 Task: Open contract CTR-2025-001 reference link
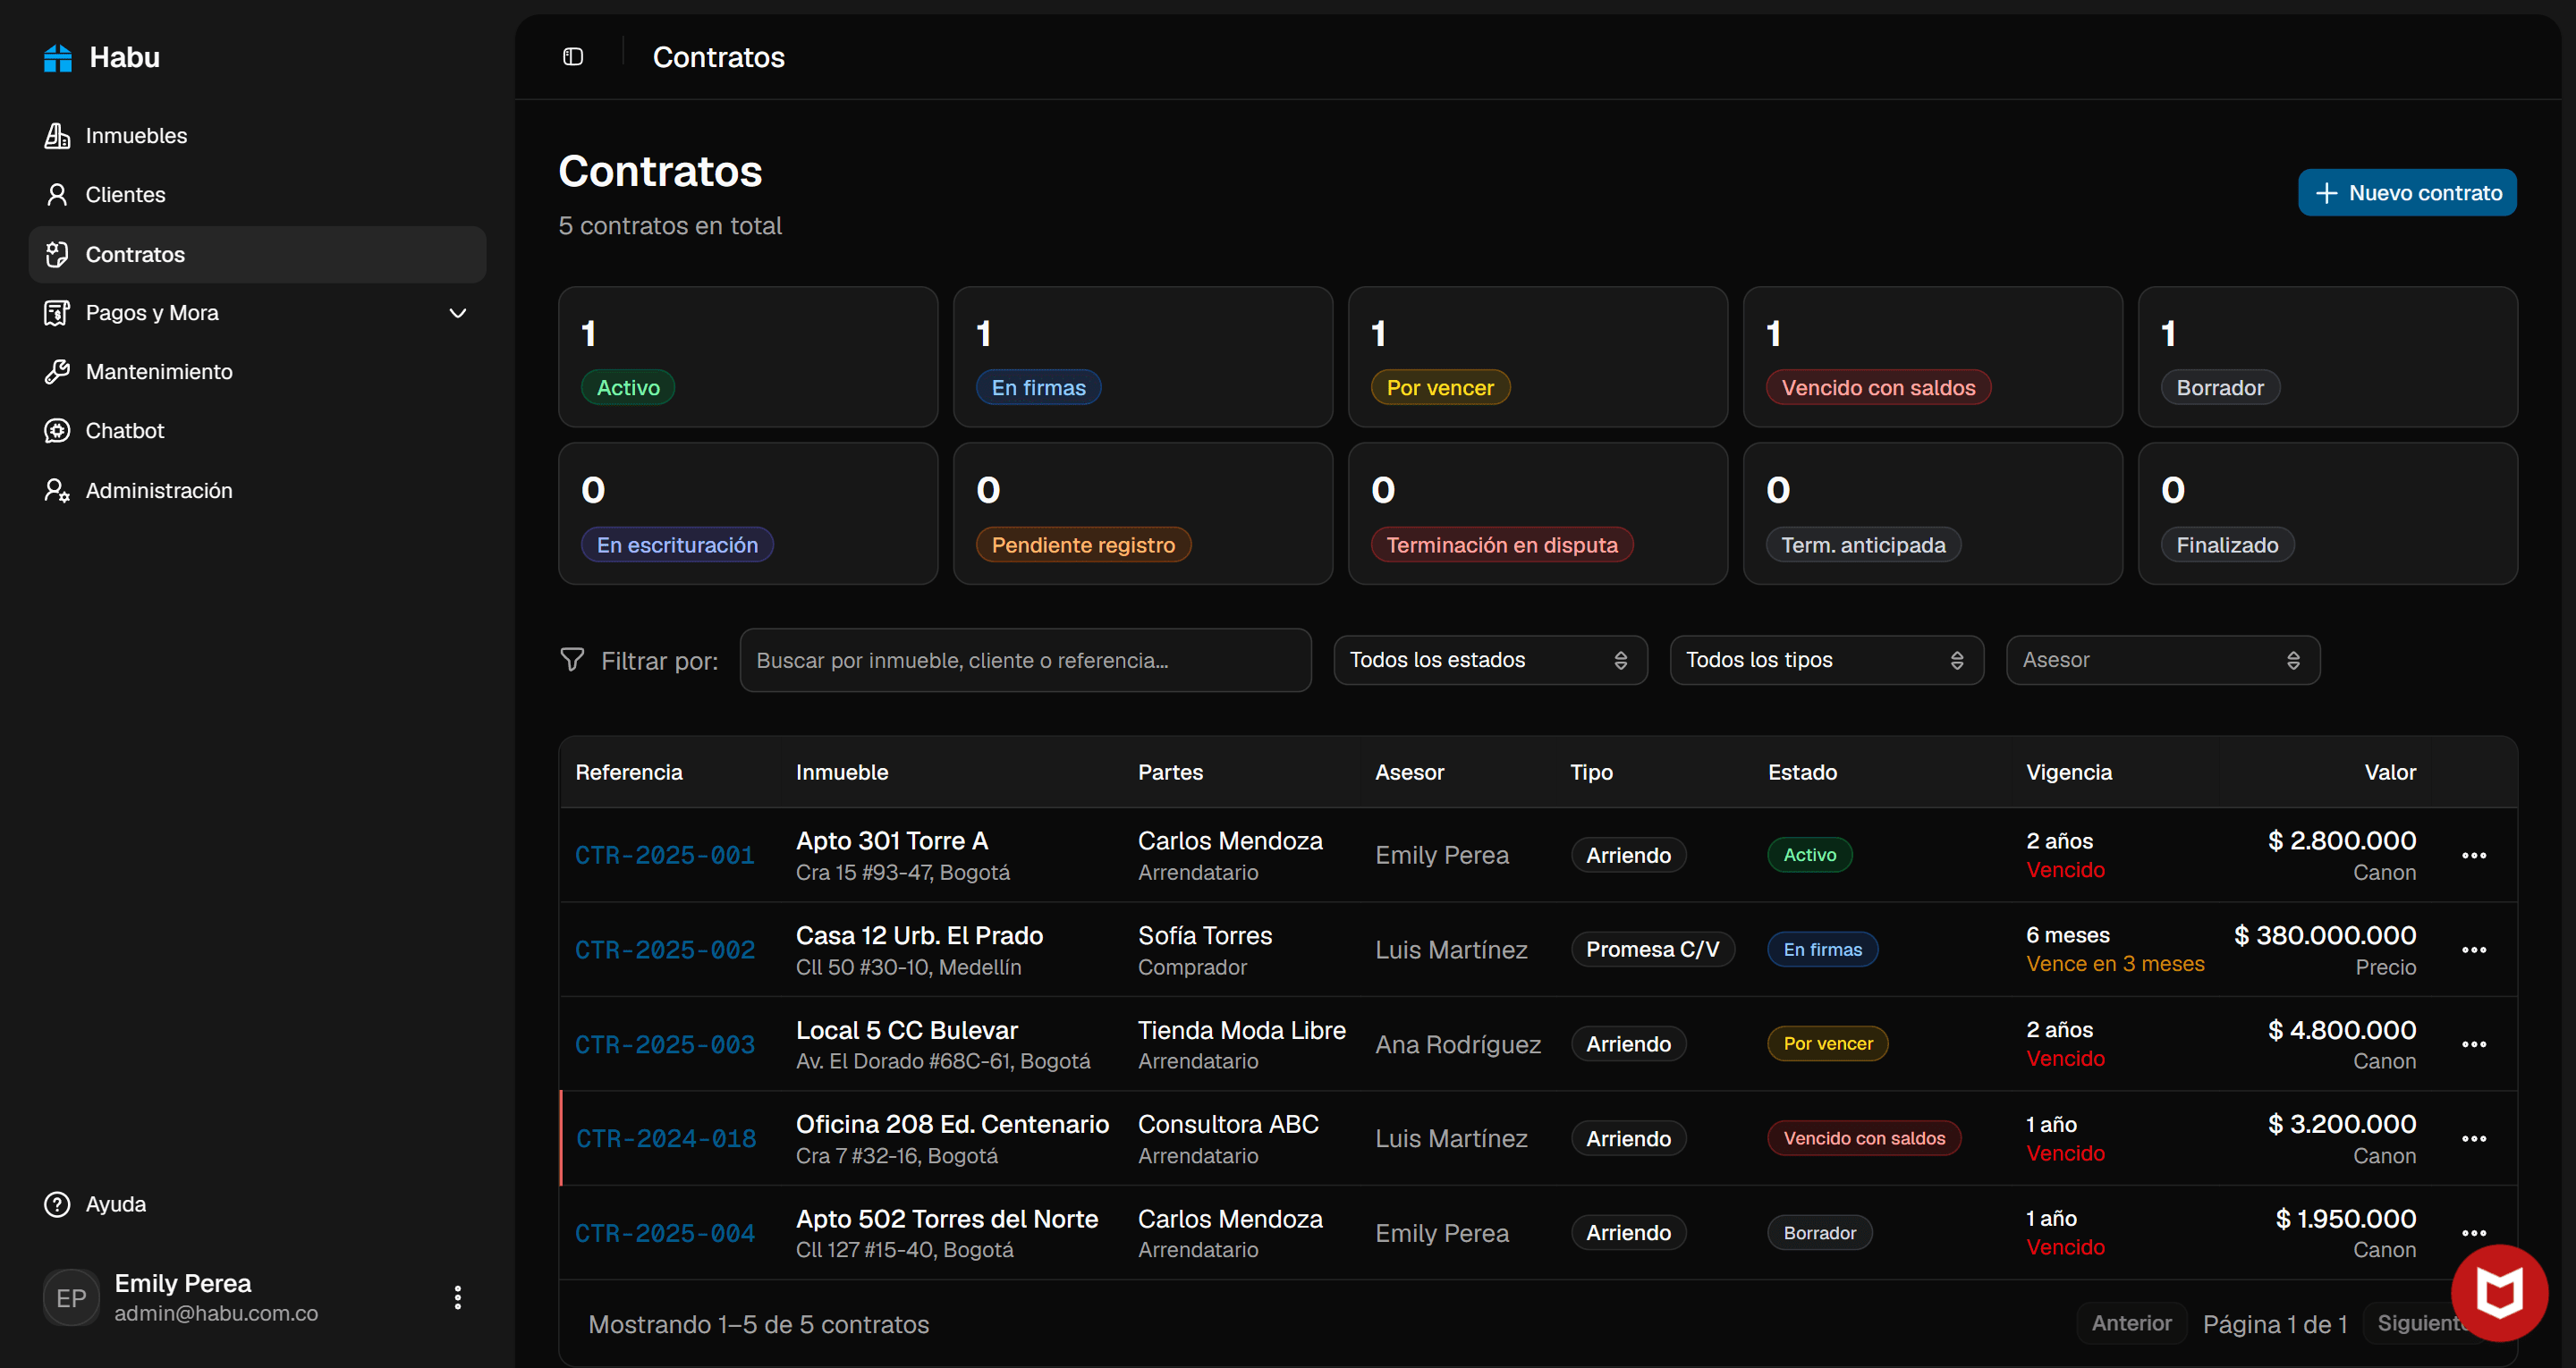(x=664, y=856)
